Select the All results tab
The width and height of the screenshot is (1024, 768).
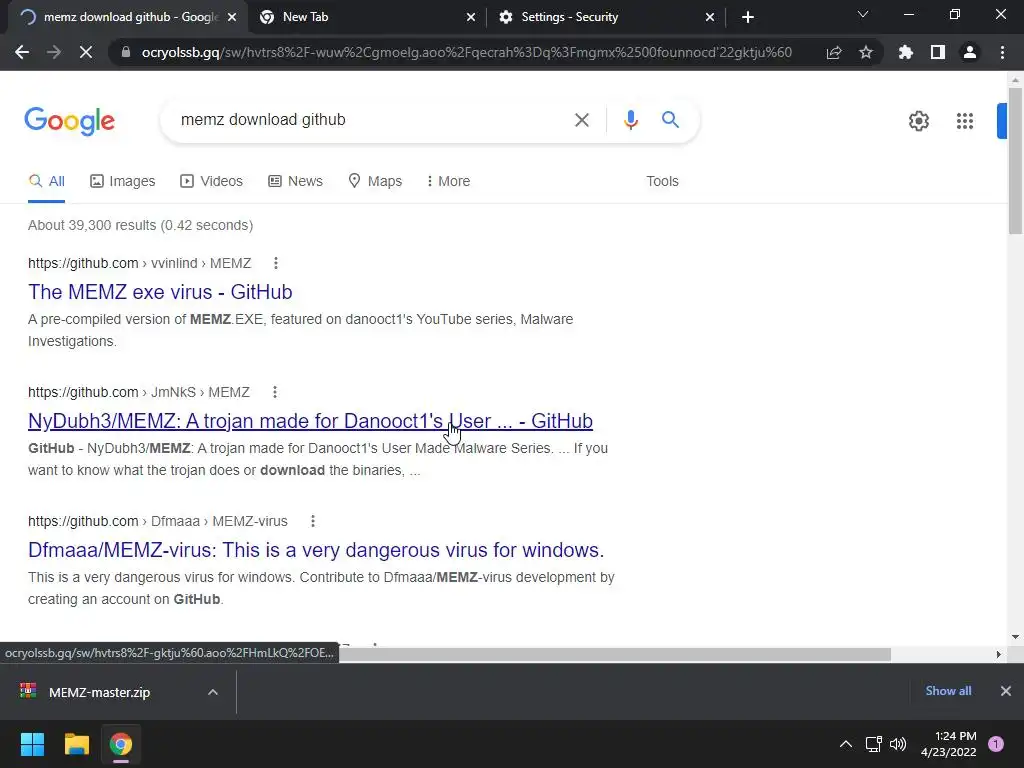pos(46,181)
